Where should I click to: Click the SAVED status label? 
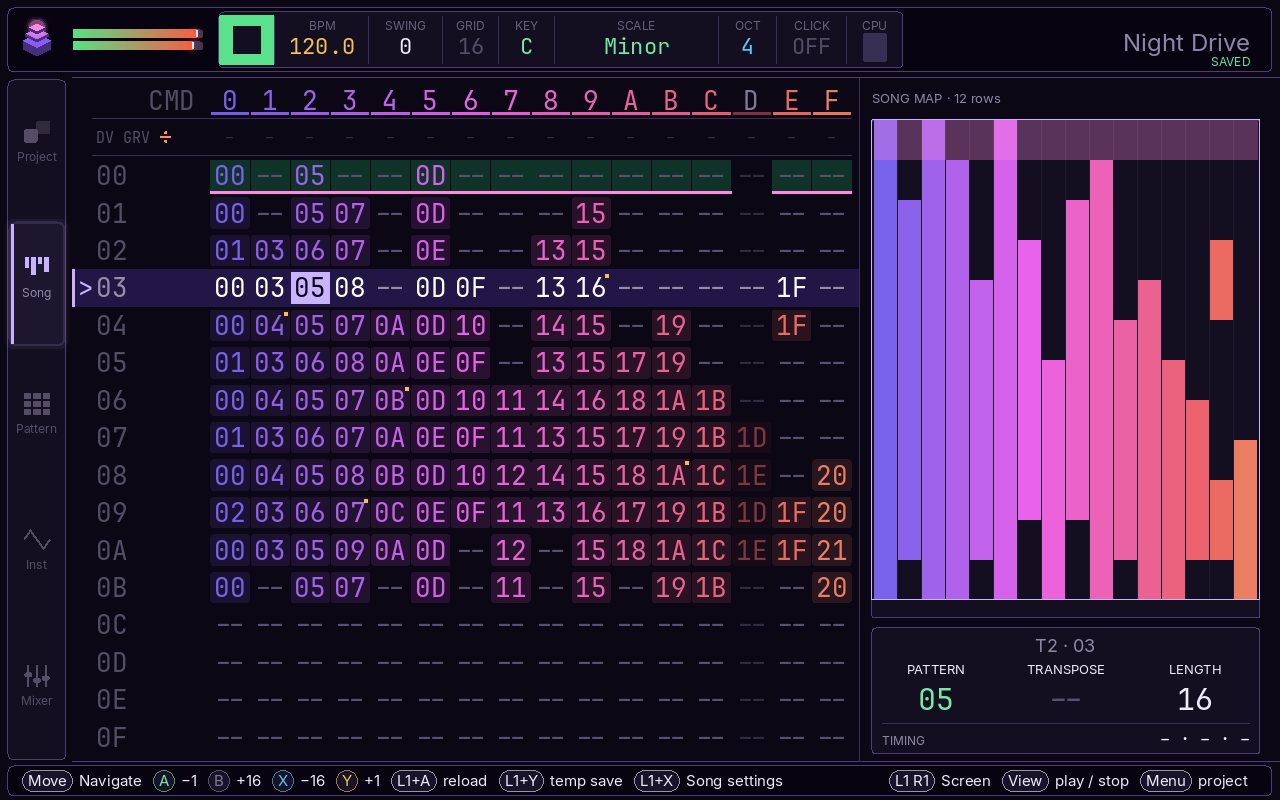click(1230, 62)
